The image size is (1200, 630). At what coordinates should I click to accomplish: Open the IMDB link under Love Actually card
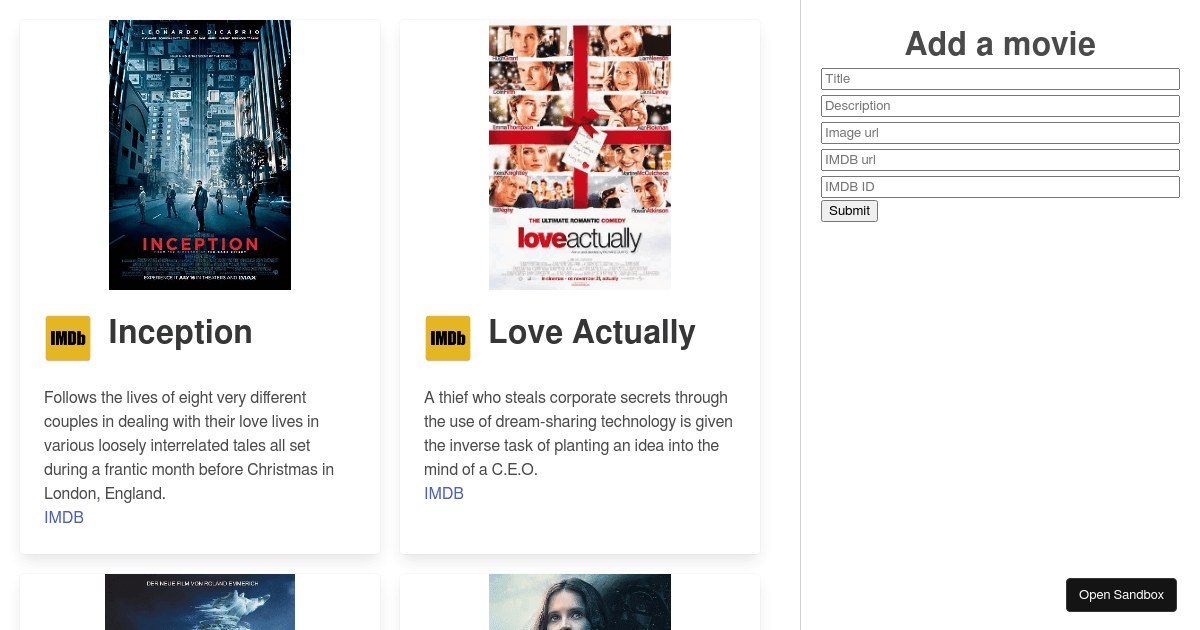[444, 493]
